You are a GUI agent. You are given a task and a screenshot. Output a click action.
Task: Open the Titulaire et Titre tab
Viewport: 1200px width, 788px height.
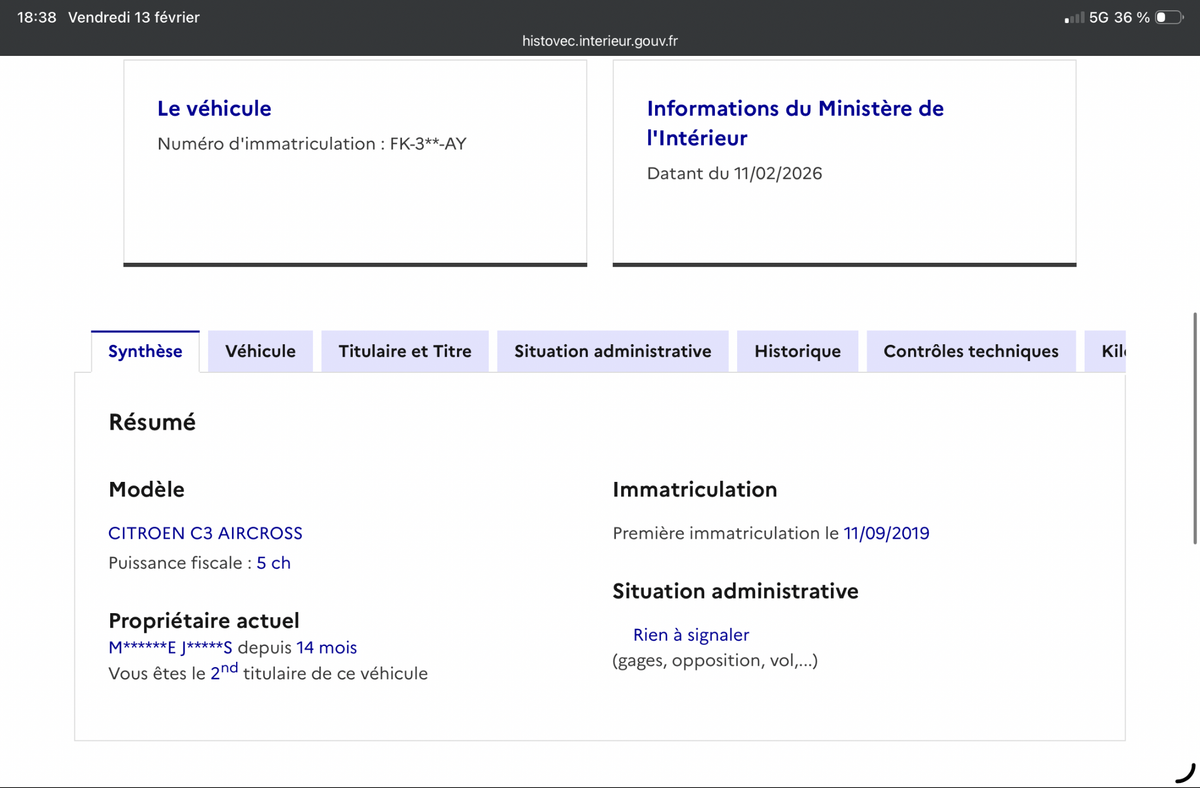tap(405, 351)
